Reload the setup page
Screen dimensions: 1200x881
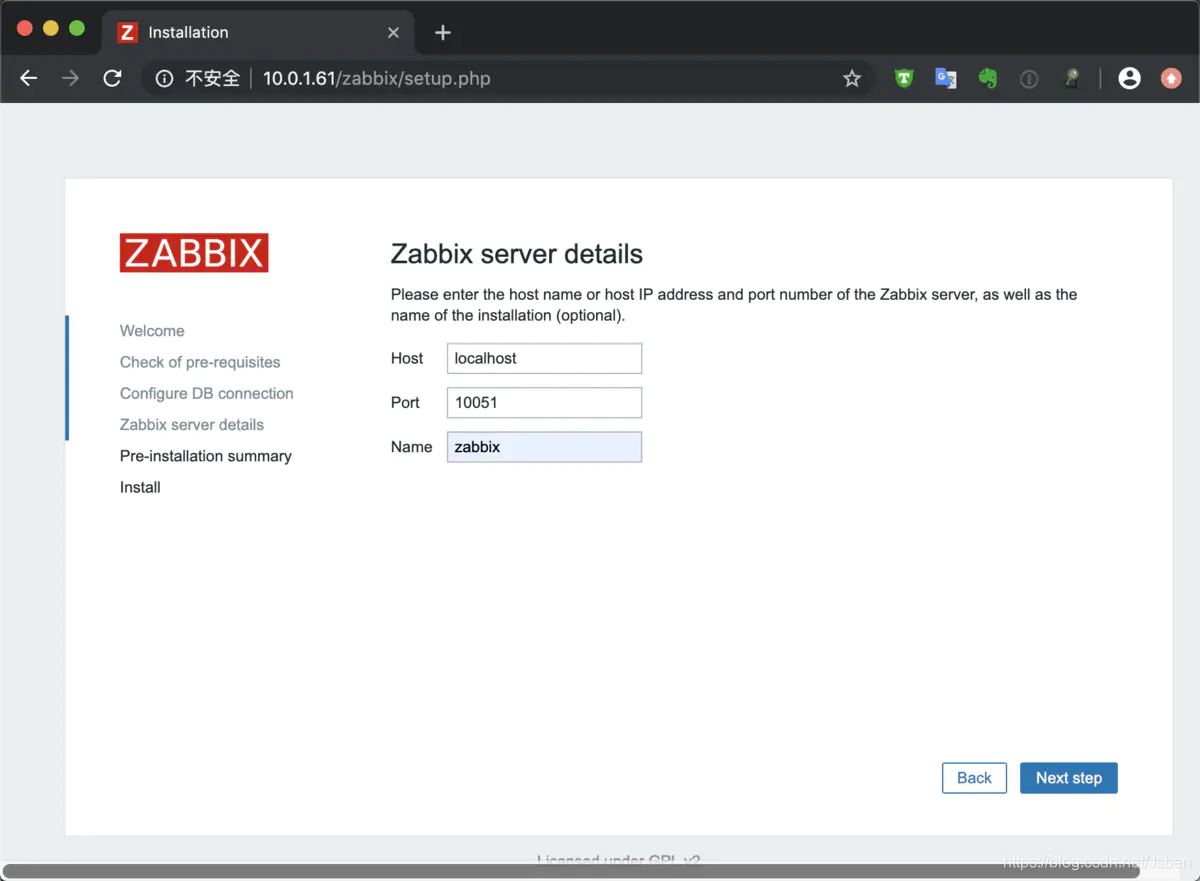tap(112, 78)
